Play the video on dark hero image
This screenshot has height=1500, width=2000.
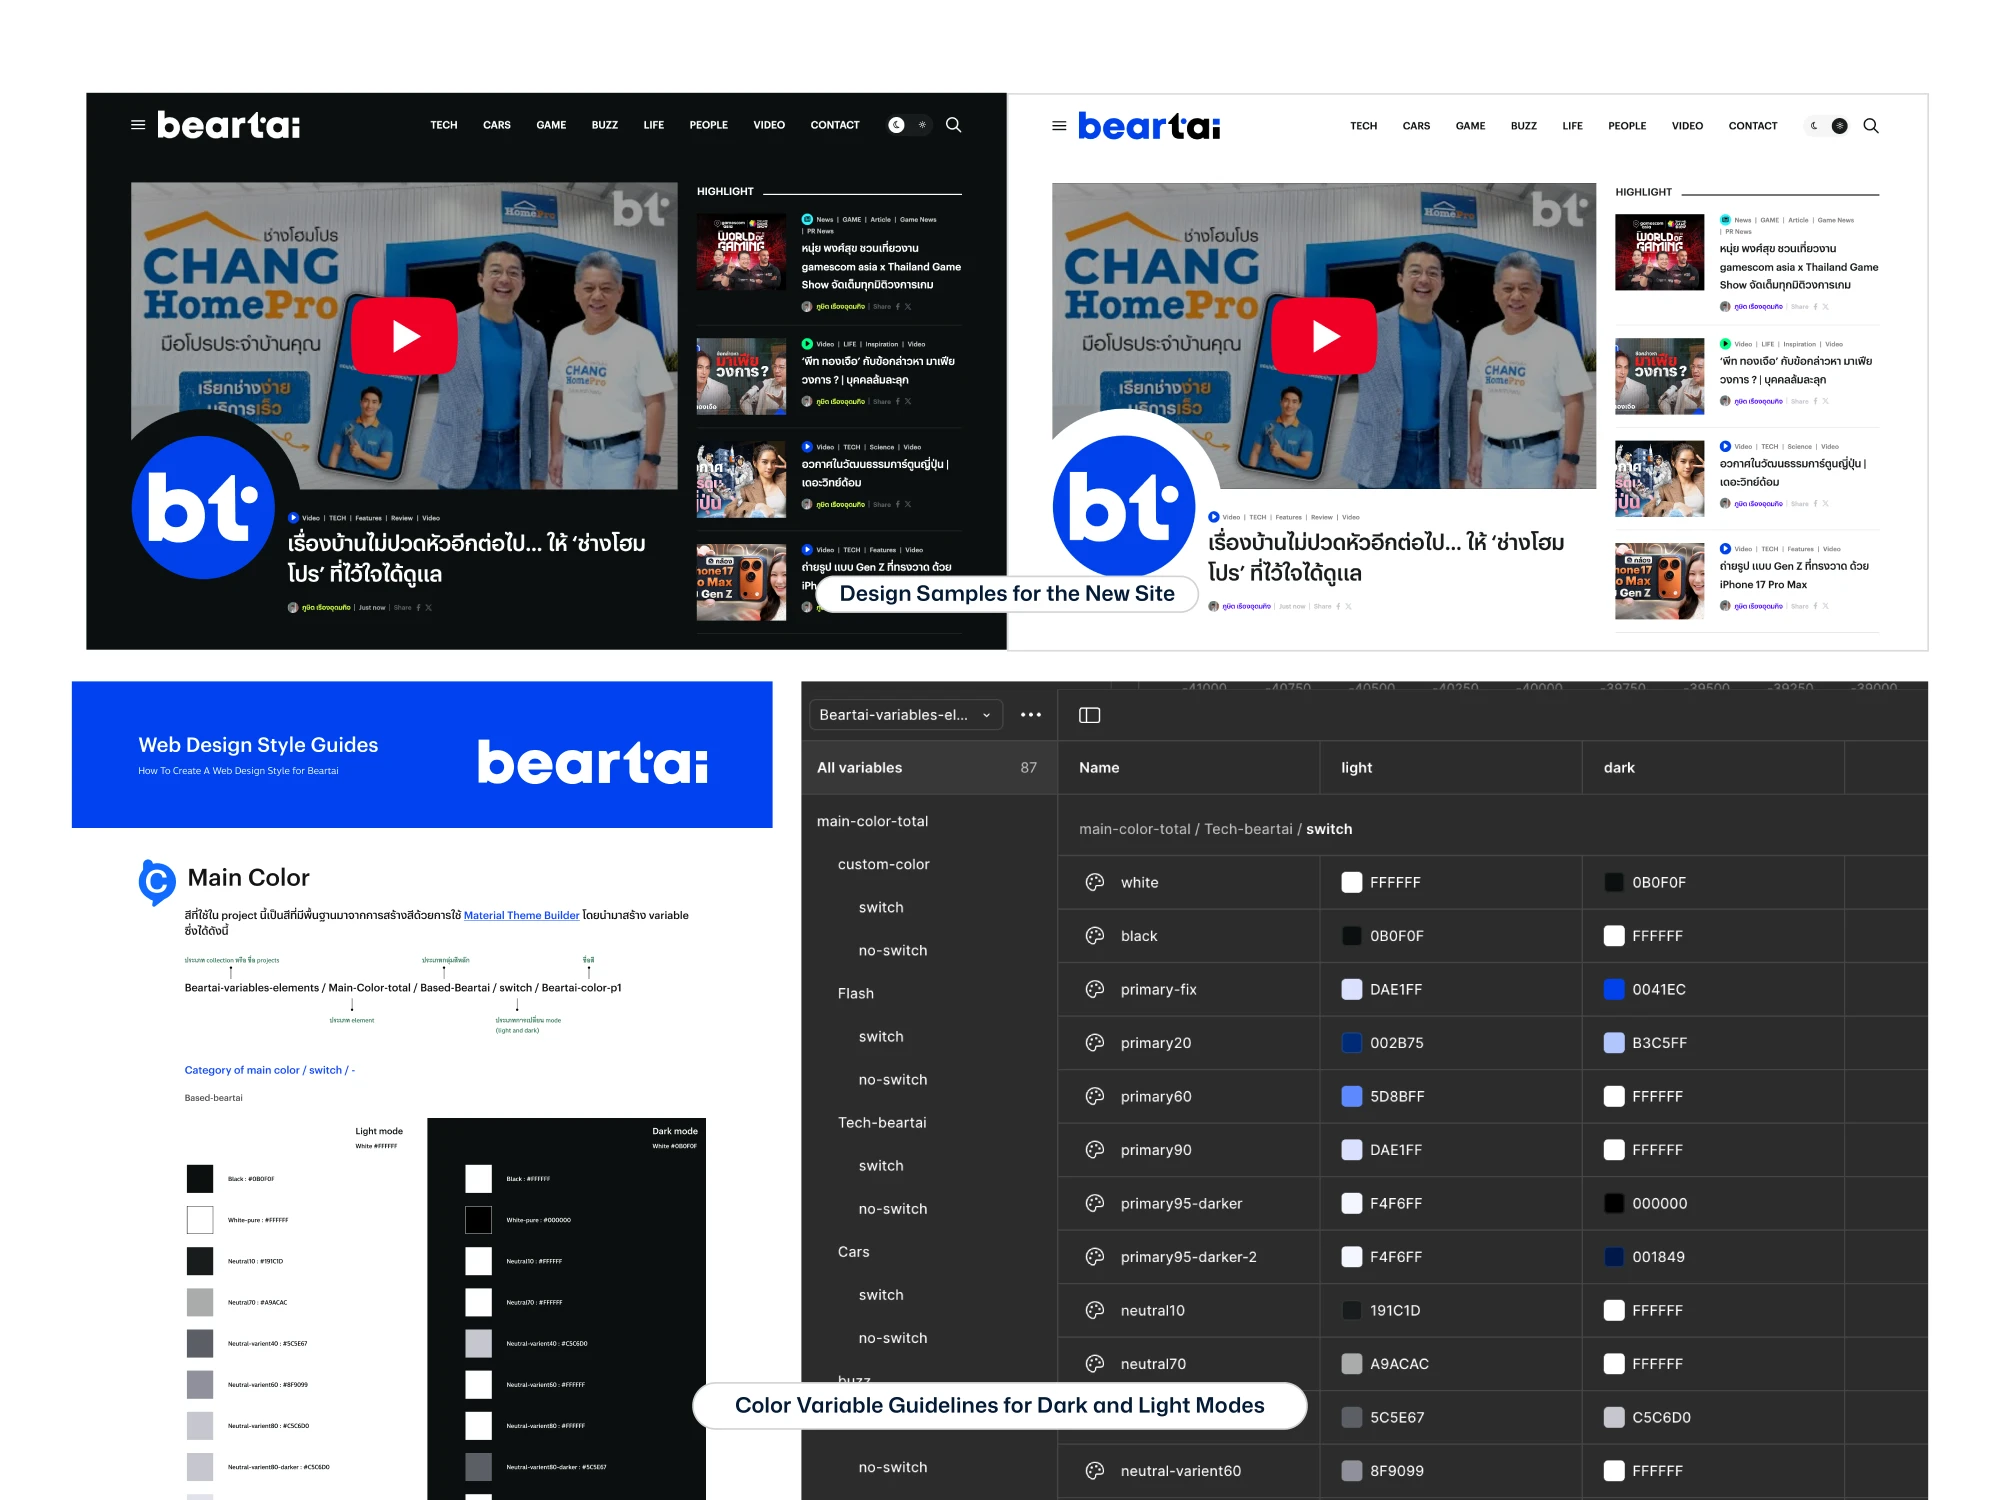click(405, 336)
